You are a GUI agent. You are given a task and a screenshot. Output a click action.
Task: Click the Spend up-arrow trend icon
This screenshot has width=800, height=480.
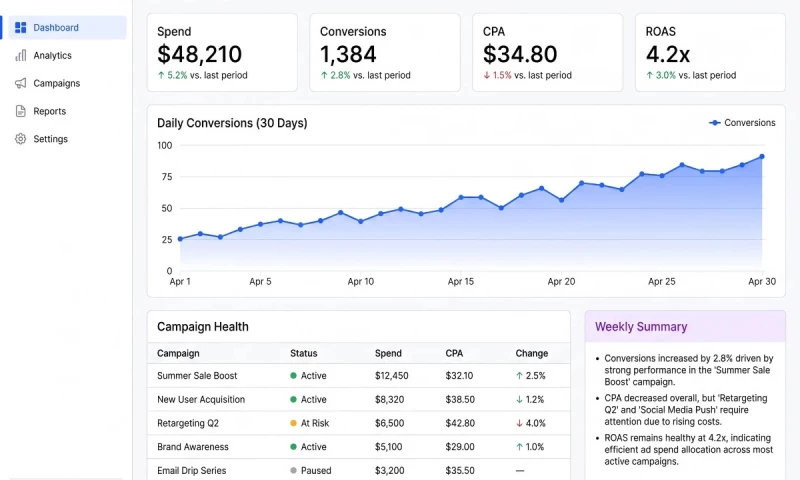[x=161, y=75]
